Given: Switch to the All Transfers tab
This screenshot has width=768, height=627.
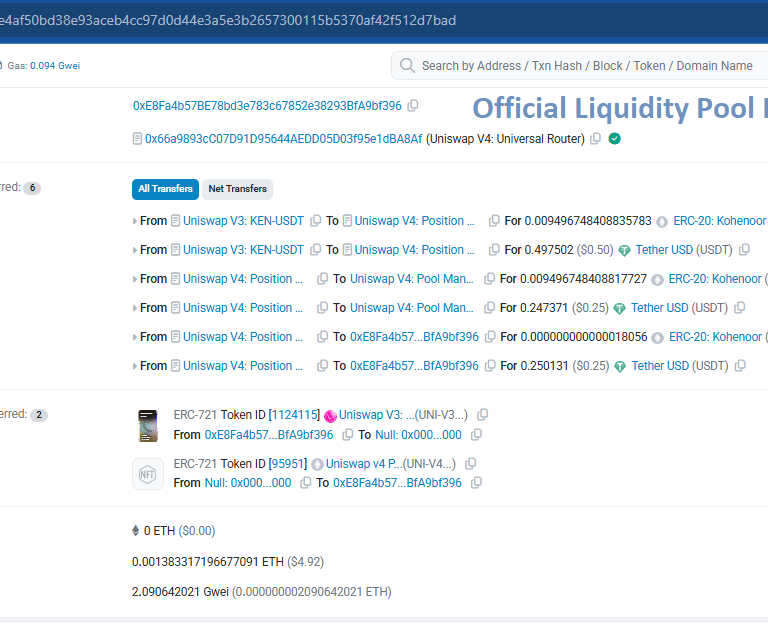Looking at the screenshot, I should (x=165, y=189).
